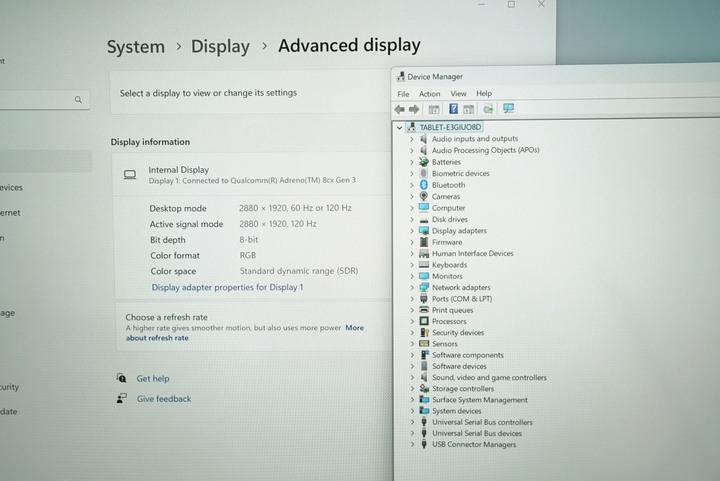Image resolution: width=720 pixels, height=481 pixels.
Task: Open the View menu in Device Manager
Action: 458,94
